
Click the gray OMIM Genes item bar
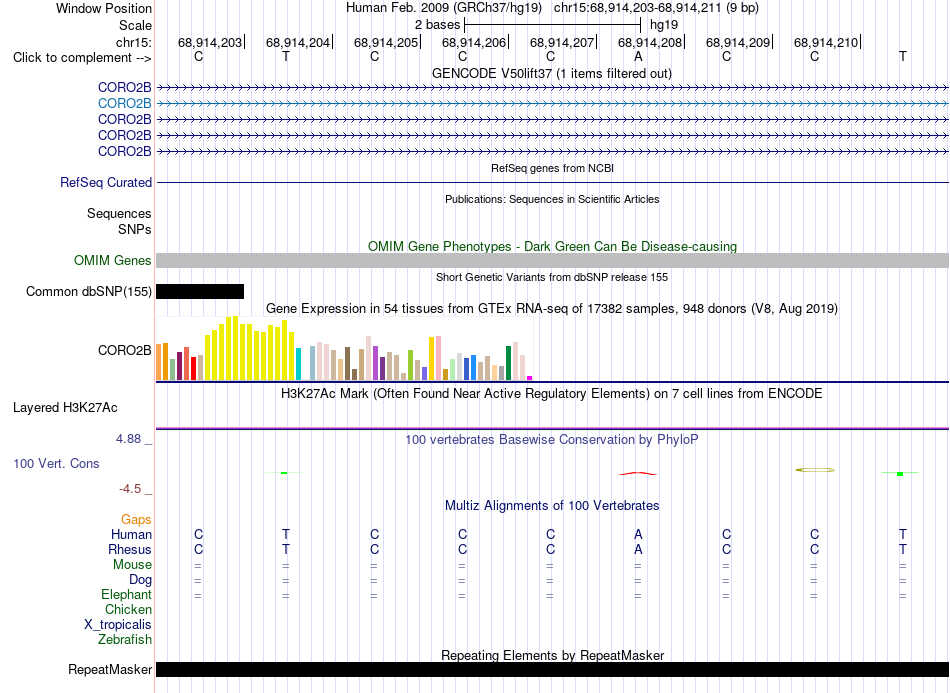(x=552, y=260)
